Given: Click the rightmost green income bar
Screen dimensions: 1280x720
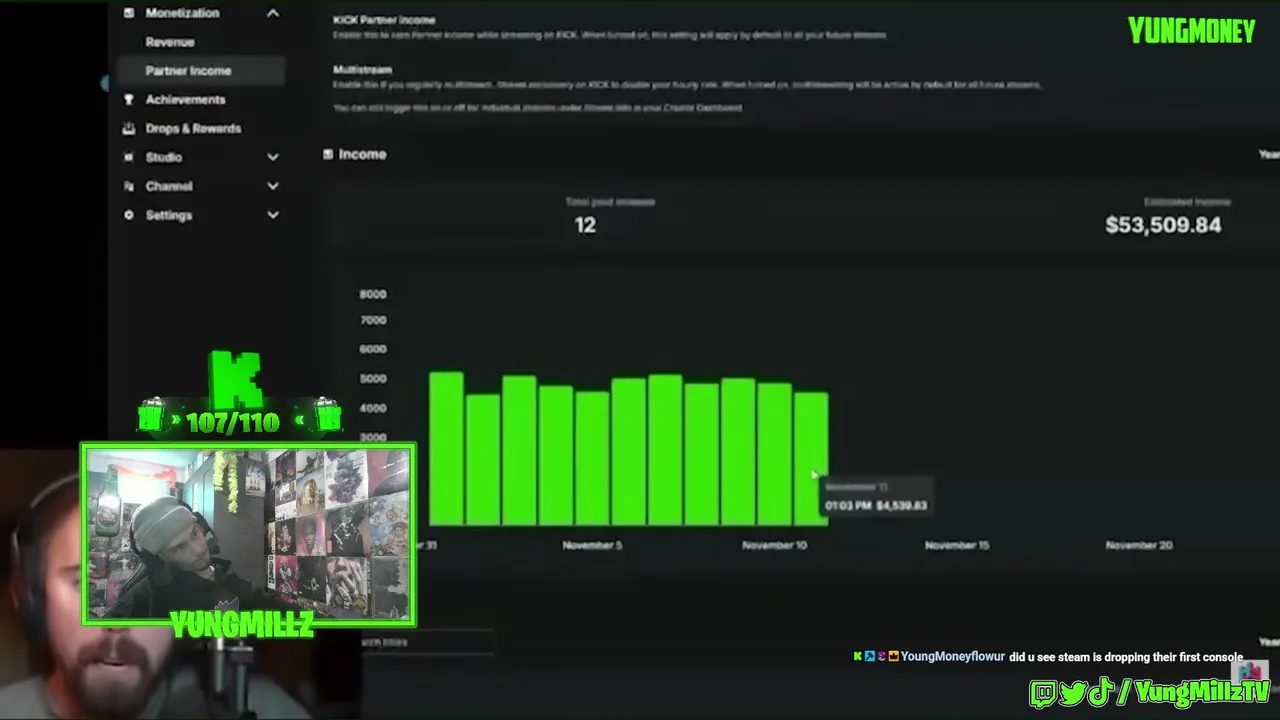Looking at the screenshot, I should pos(811,458).
